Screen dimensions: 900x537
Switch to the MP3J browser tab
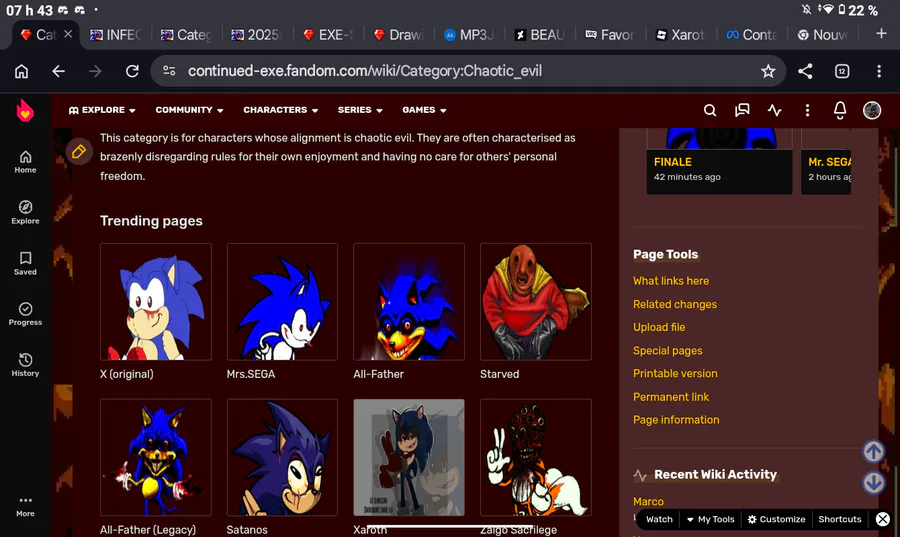tap(470, 35)
